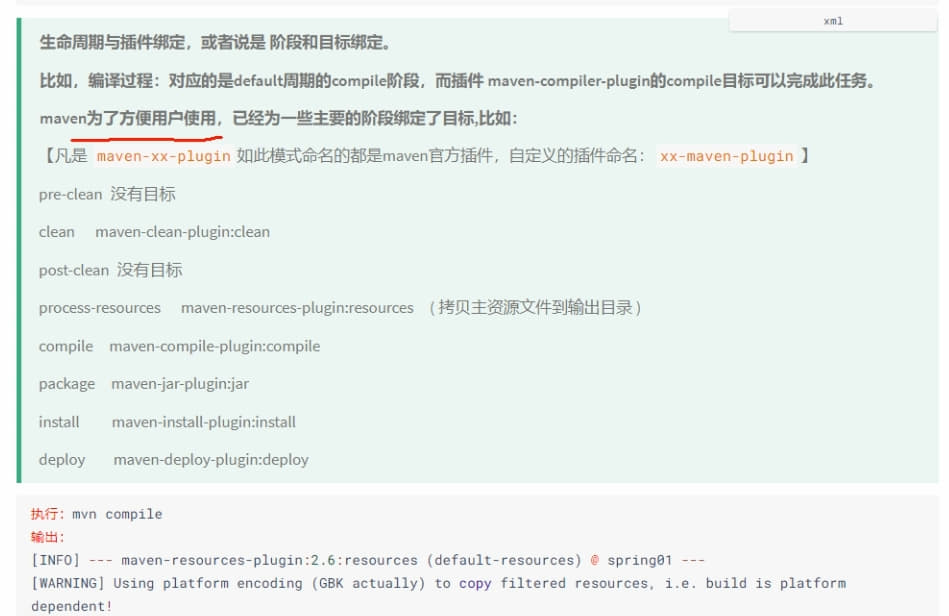Click the maven-deploy-plugin:deploy goal text
Screen dimensions: 949x616
point(211,460)
